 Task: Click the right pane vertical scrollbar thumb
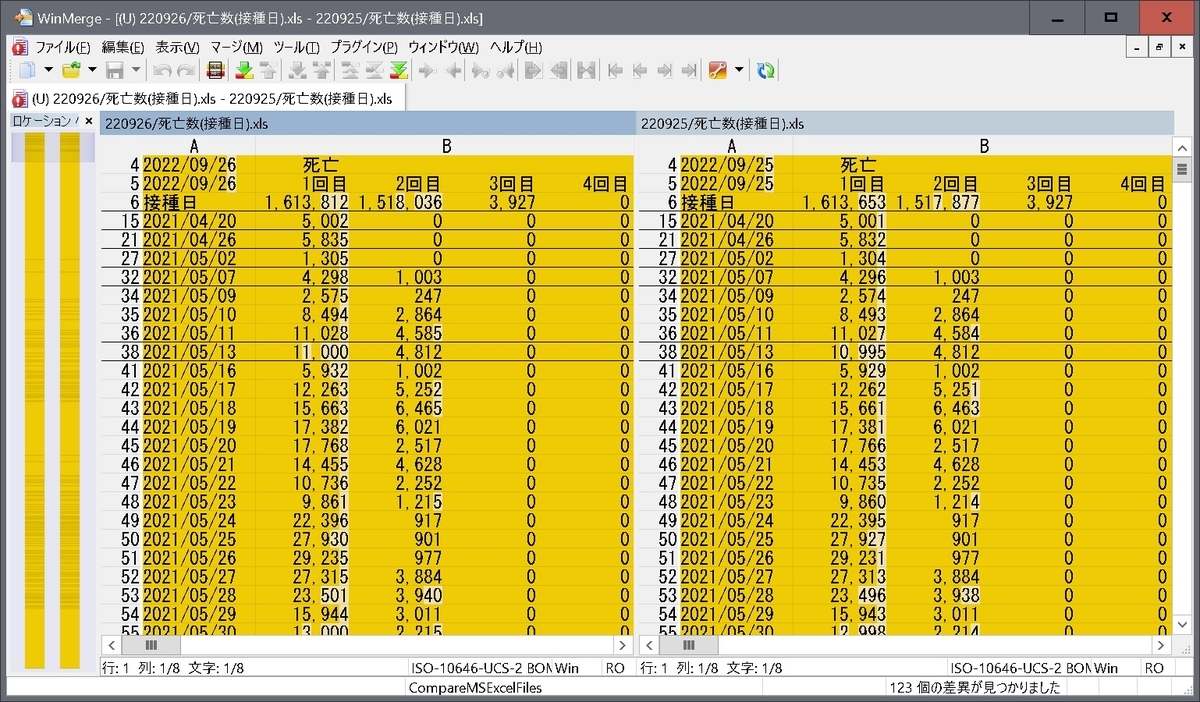pyautogui.click(x=1182, y=169)
